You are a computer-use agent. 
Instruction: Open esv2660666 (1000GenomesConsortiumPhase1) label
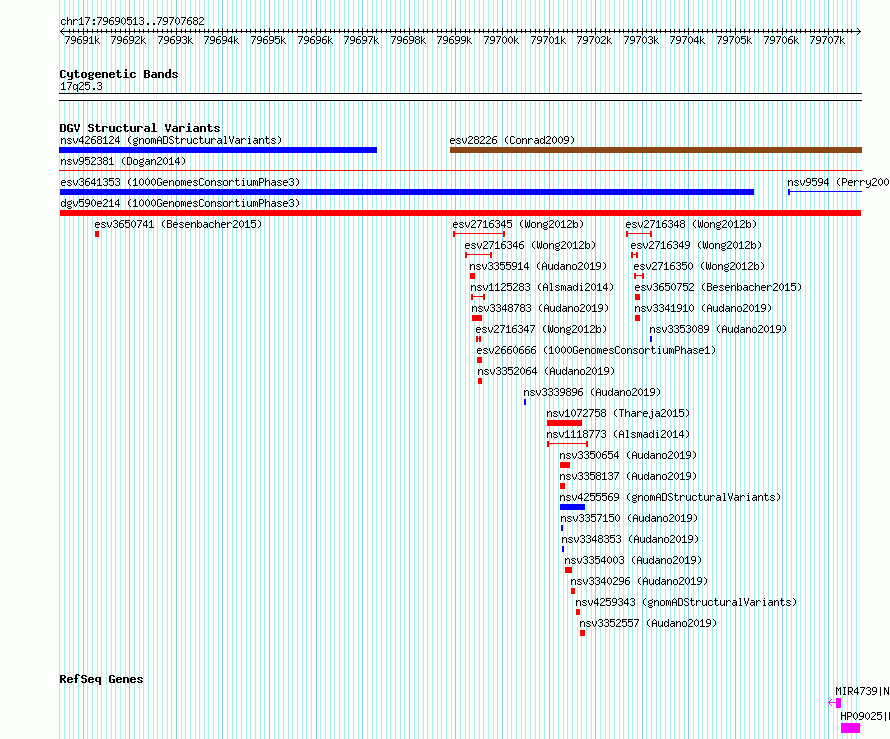(596, 350)
